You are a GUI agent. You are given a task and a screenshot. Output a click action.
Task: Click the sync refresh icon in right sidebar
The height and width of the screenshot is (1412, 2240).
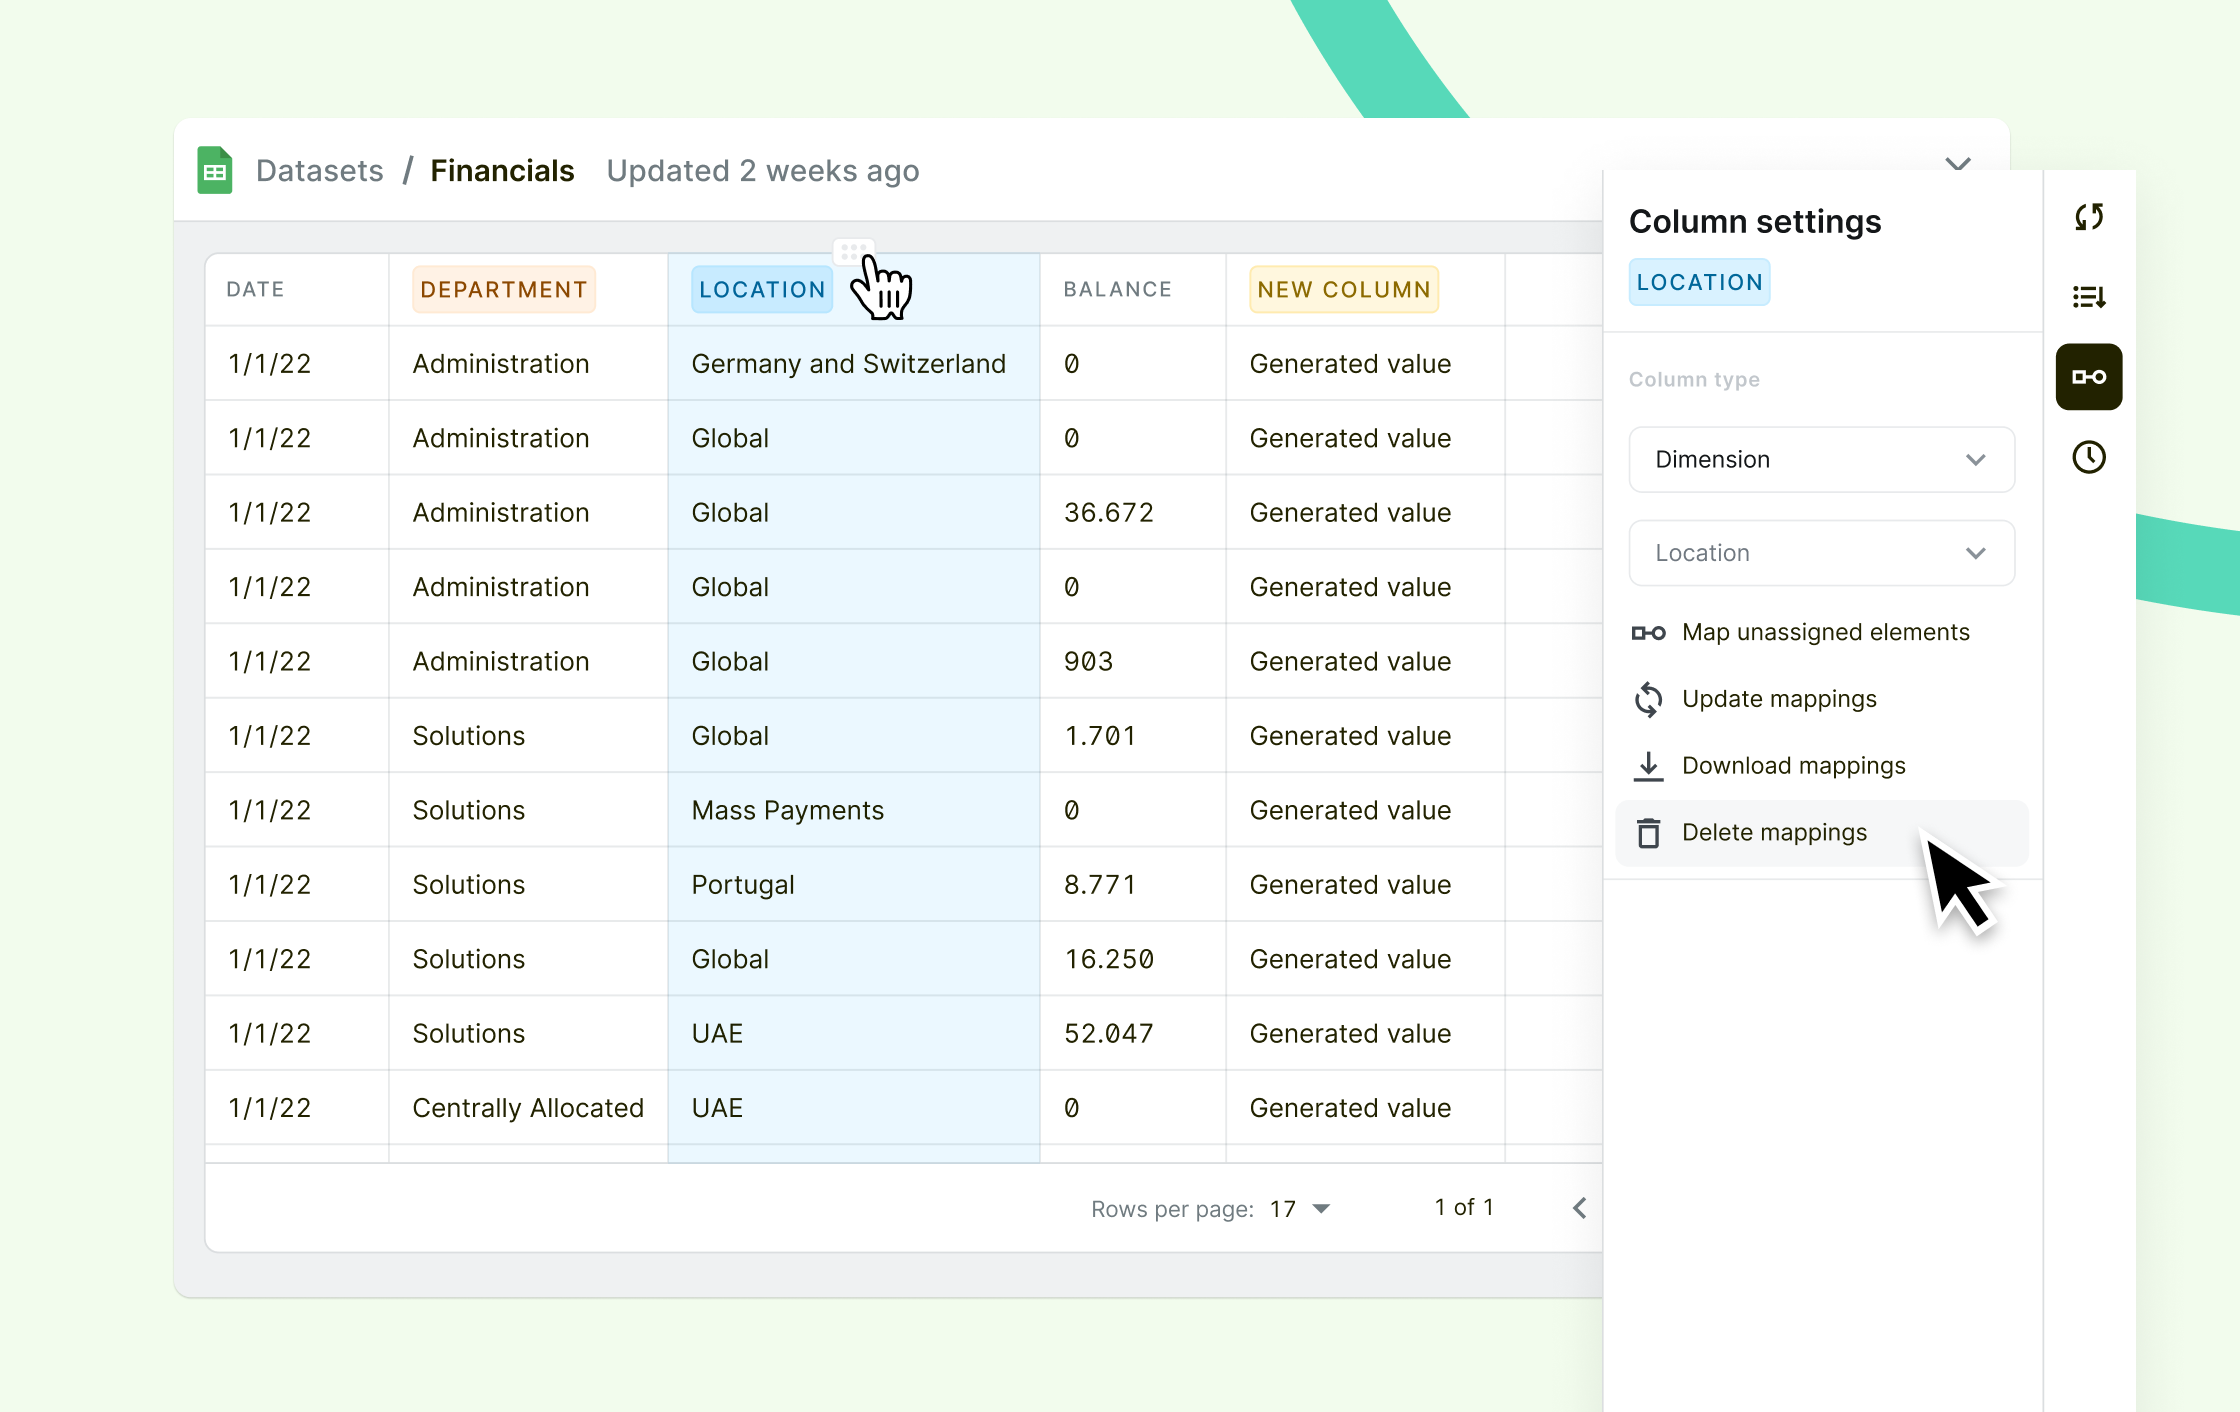[x=2088, y=217]
